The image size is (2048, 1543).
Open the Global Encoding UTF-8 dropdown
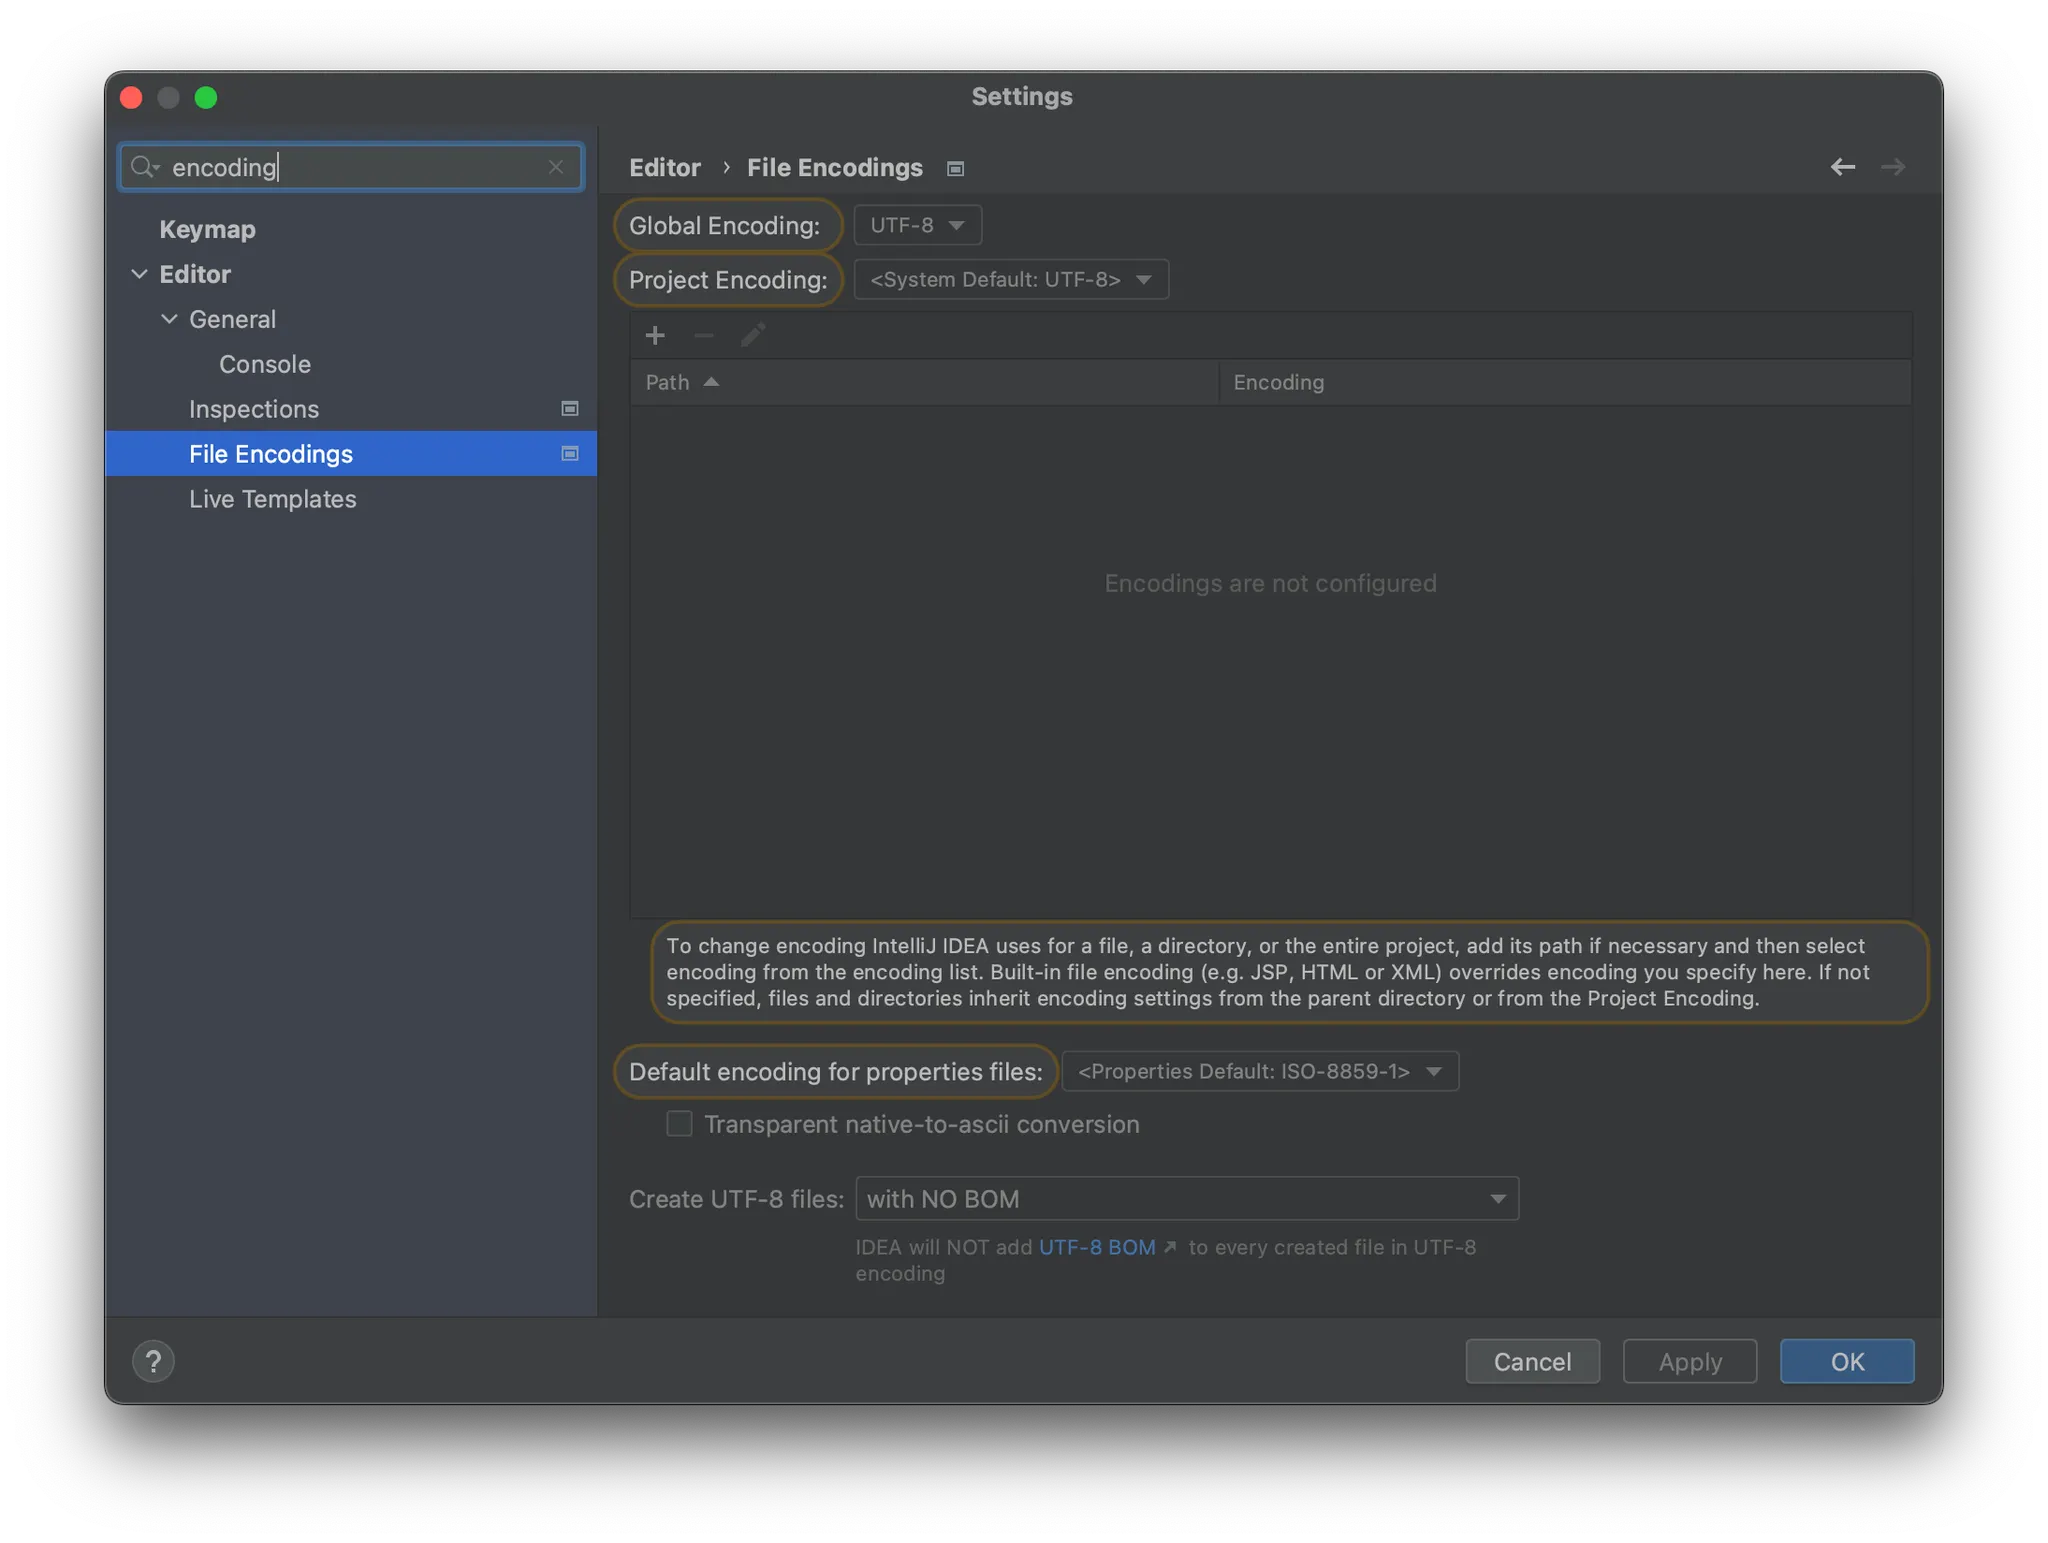917,225
